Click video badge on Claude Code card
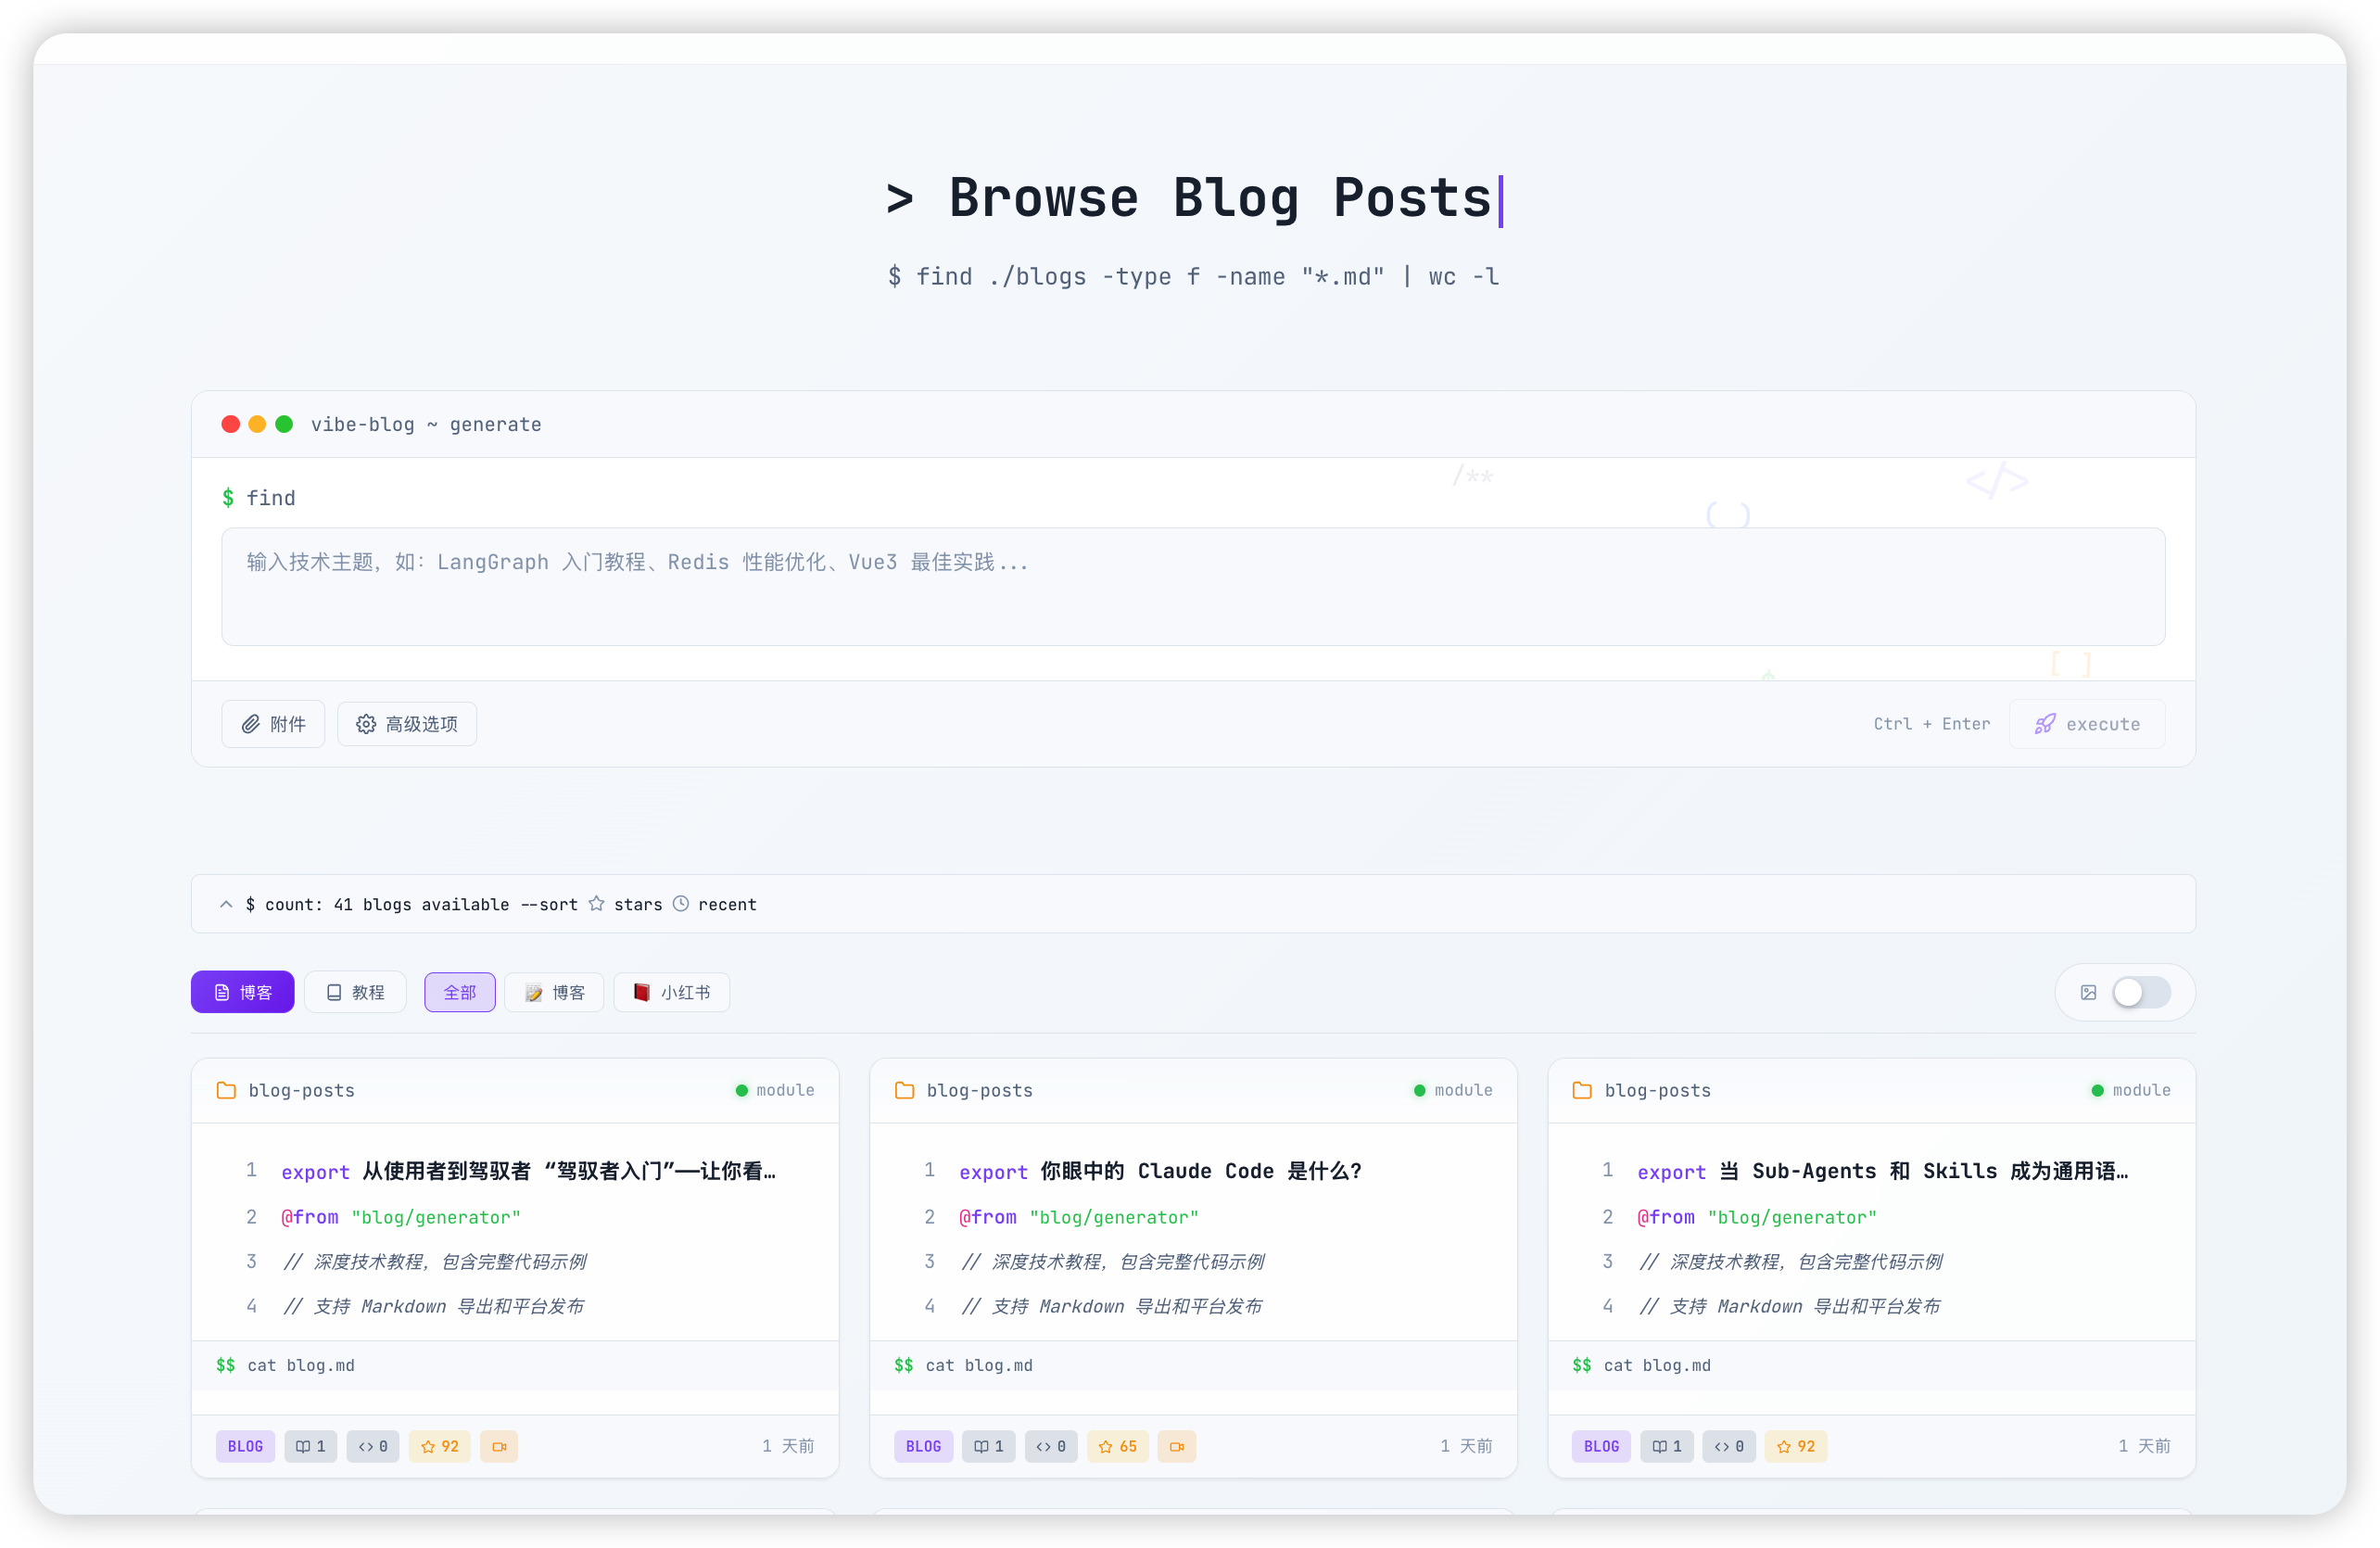The height and width of the screenshot is (1548, 2380). coord(1177,1446)
